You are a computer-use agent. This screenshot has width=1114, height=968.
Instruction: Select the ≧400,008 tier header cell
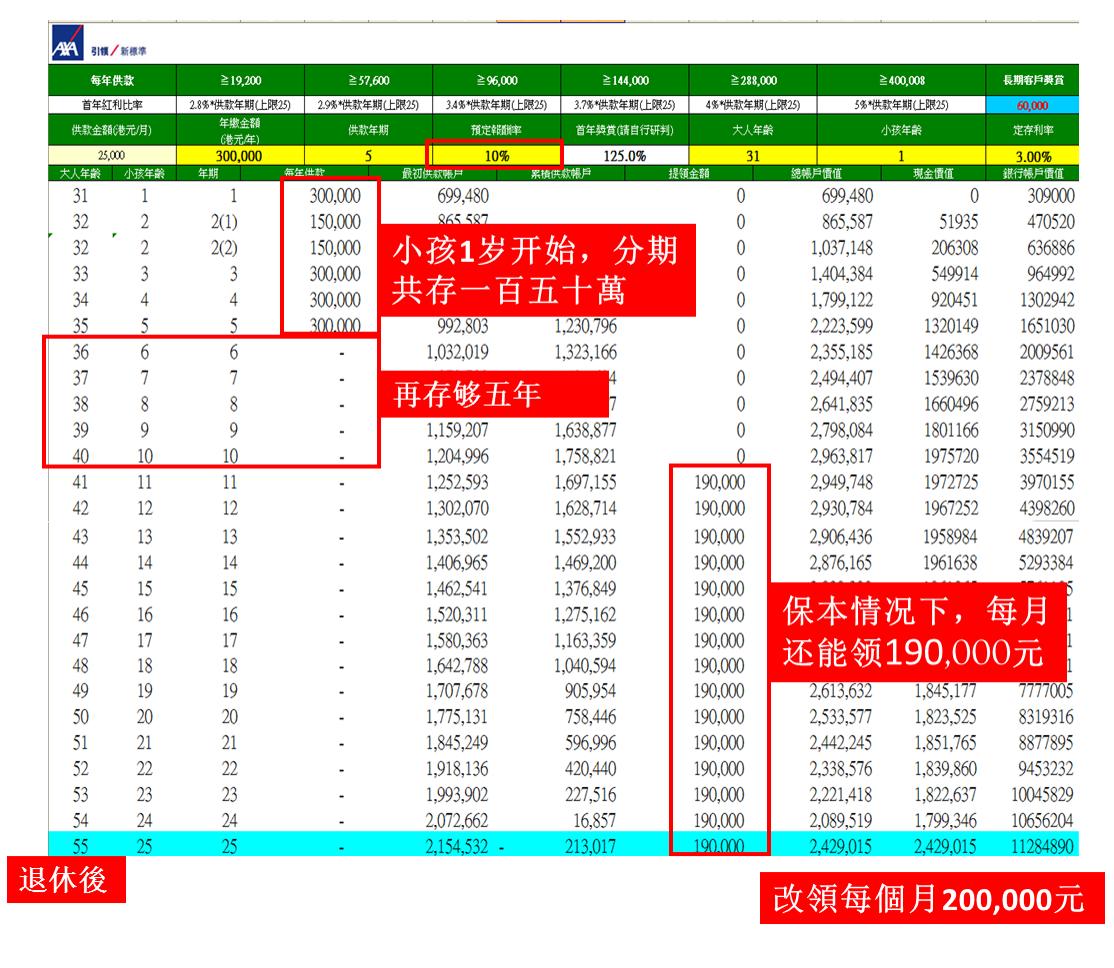click(901, 81)
